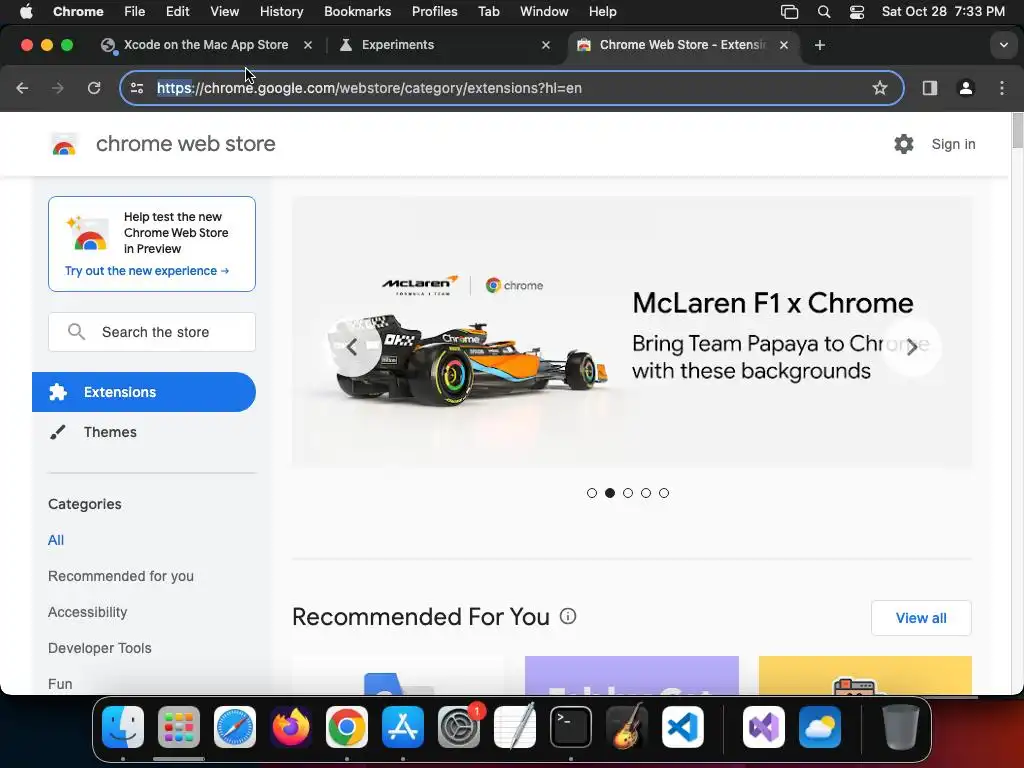Show previous carousel slide
The image size is (1024, 768).
coord(352,347)
